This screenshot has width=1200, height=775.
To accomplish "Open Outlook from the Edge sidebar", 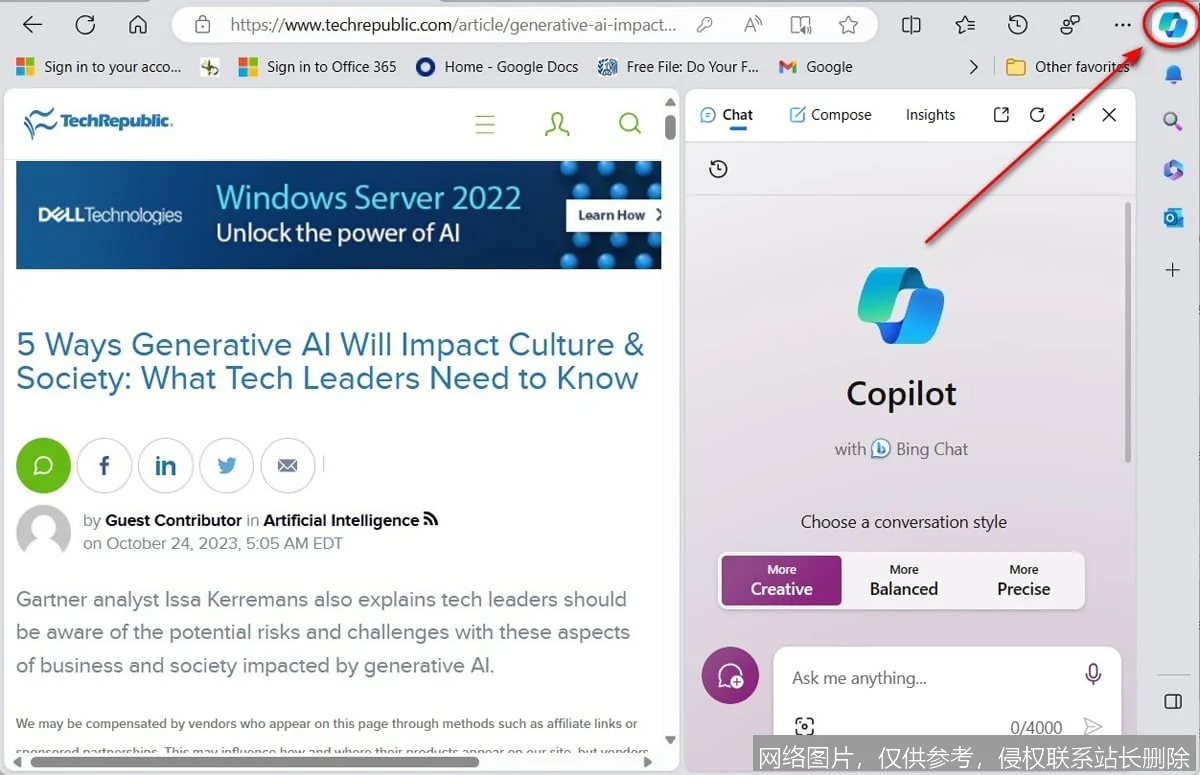I will (x=1171, y=217).
